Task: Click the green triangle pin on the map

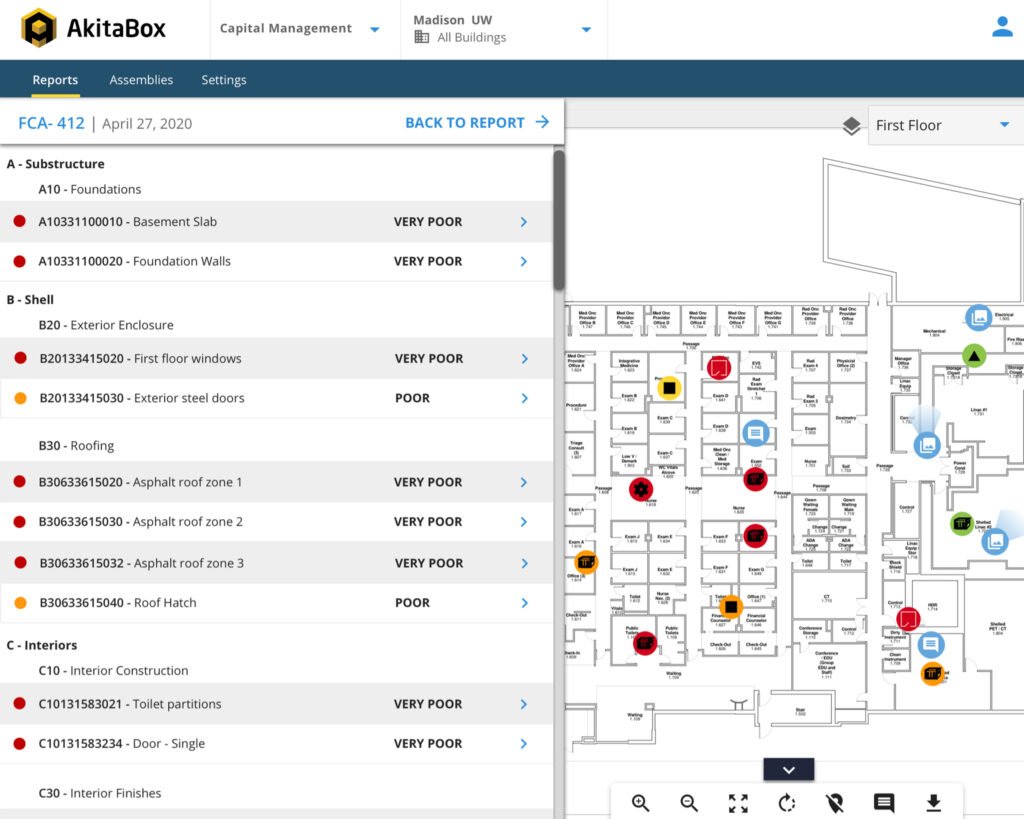Action: 975,355
